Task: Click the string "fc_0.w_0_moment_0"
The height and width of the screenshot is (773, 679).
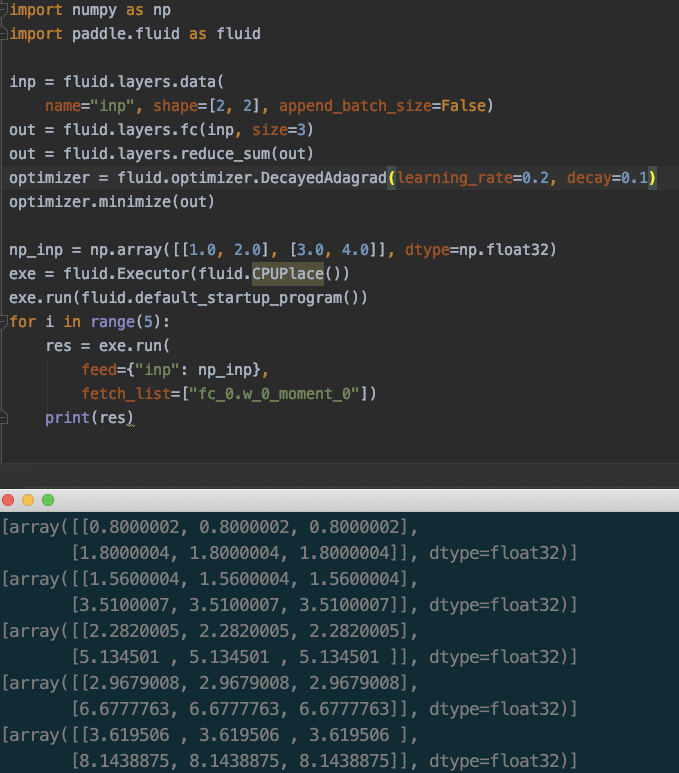Action: 274,394
